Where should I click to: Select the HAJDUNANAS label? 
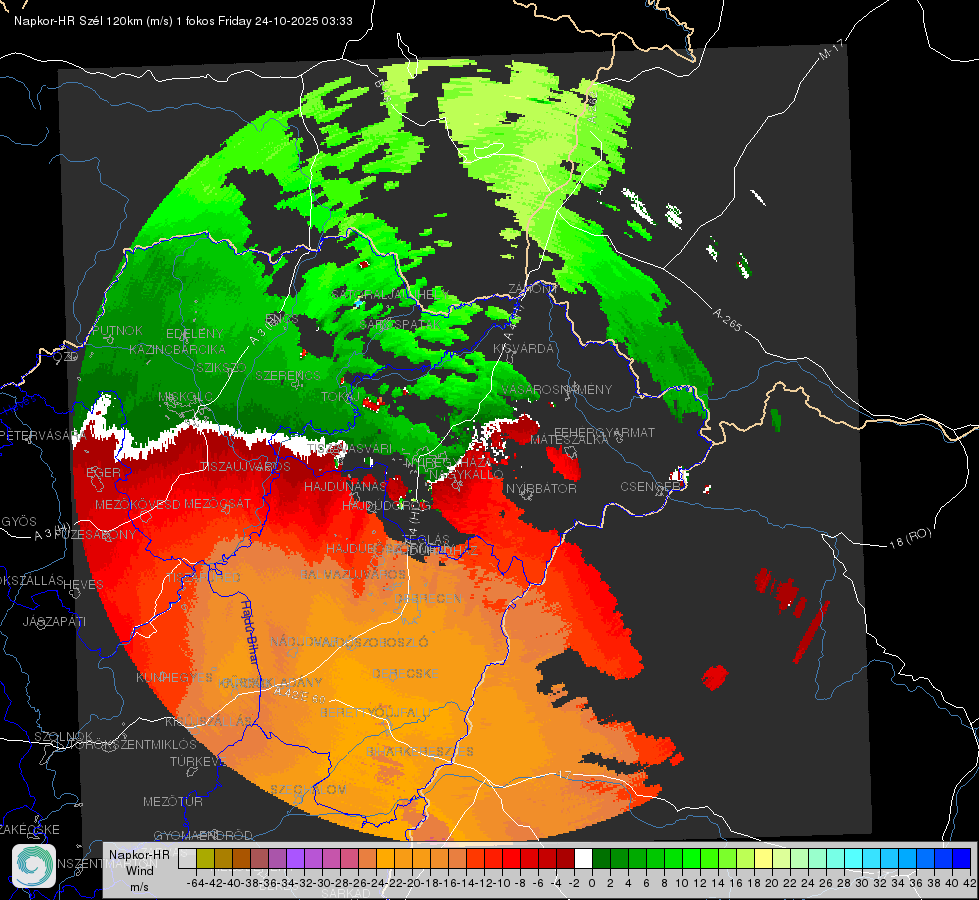pos(345,487)
